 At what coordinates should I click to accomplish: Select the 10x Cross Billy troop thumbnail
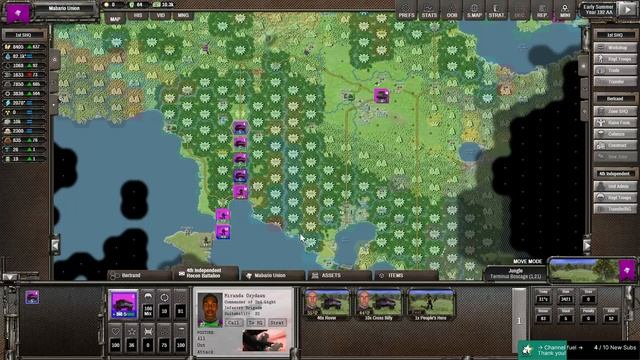[x=379, y=304]
